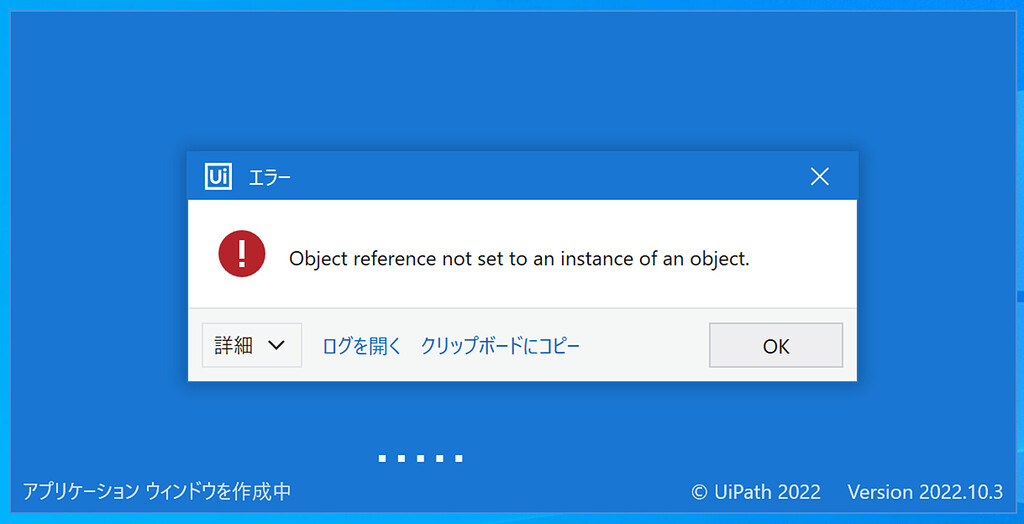Click the chevron arrow beside 詳細
Viewport: 1024px width, 524px height.
(277, 345)
